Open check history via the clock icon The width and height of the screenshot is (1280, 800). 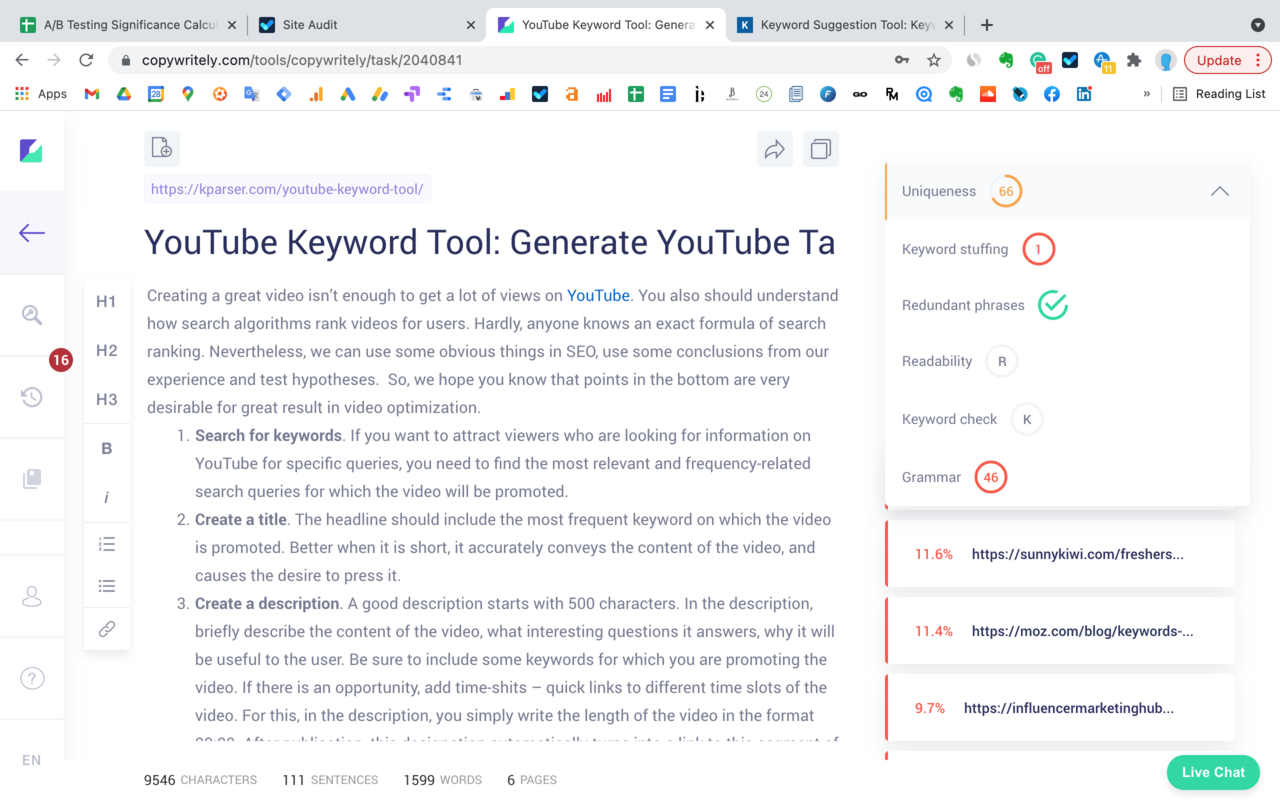click(32, 396)
